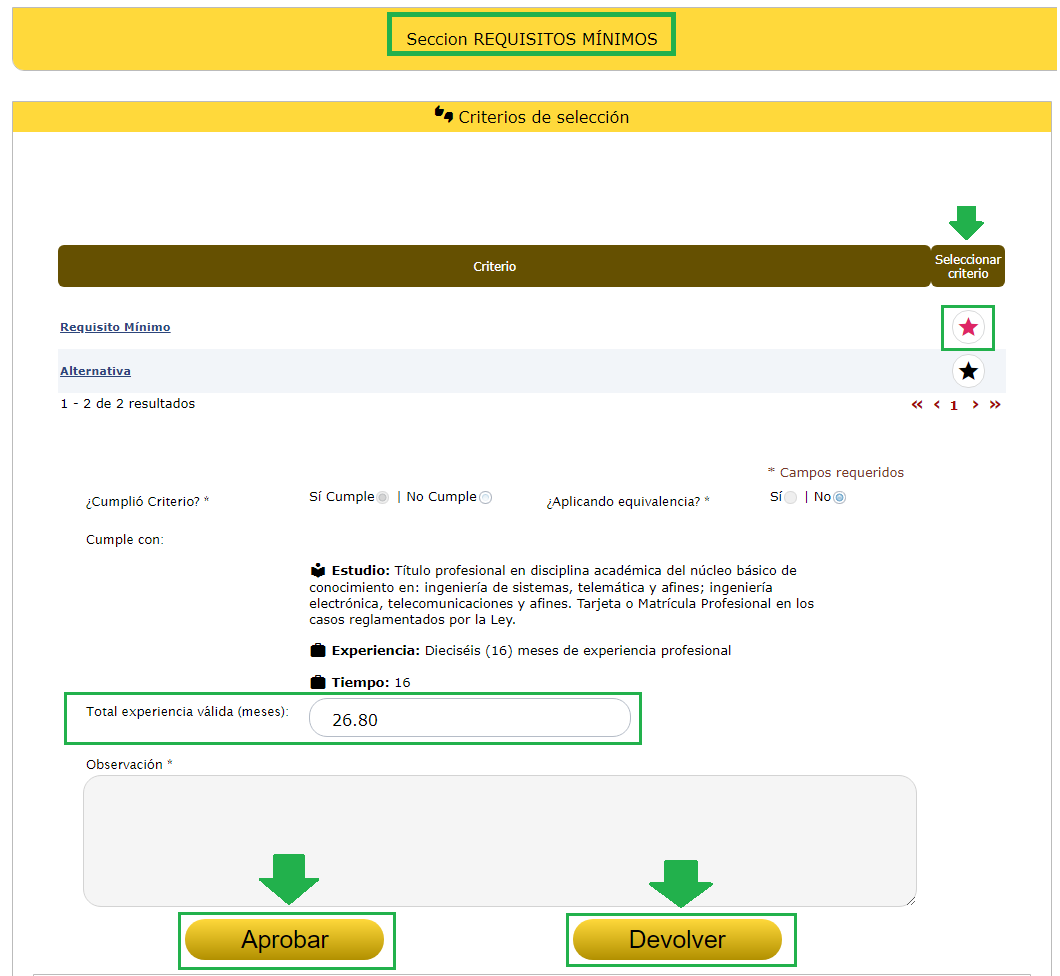This screenshot has width=1060, height=976.
Task: Go to next results page arrow
Action: 975,405
